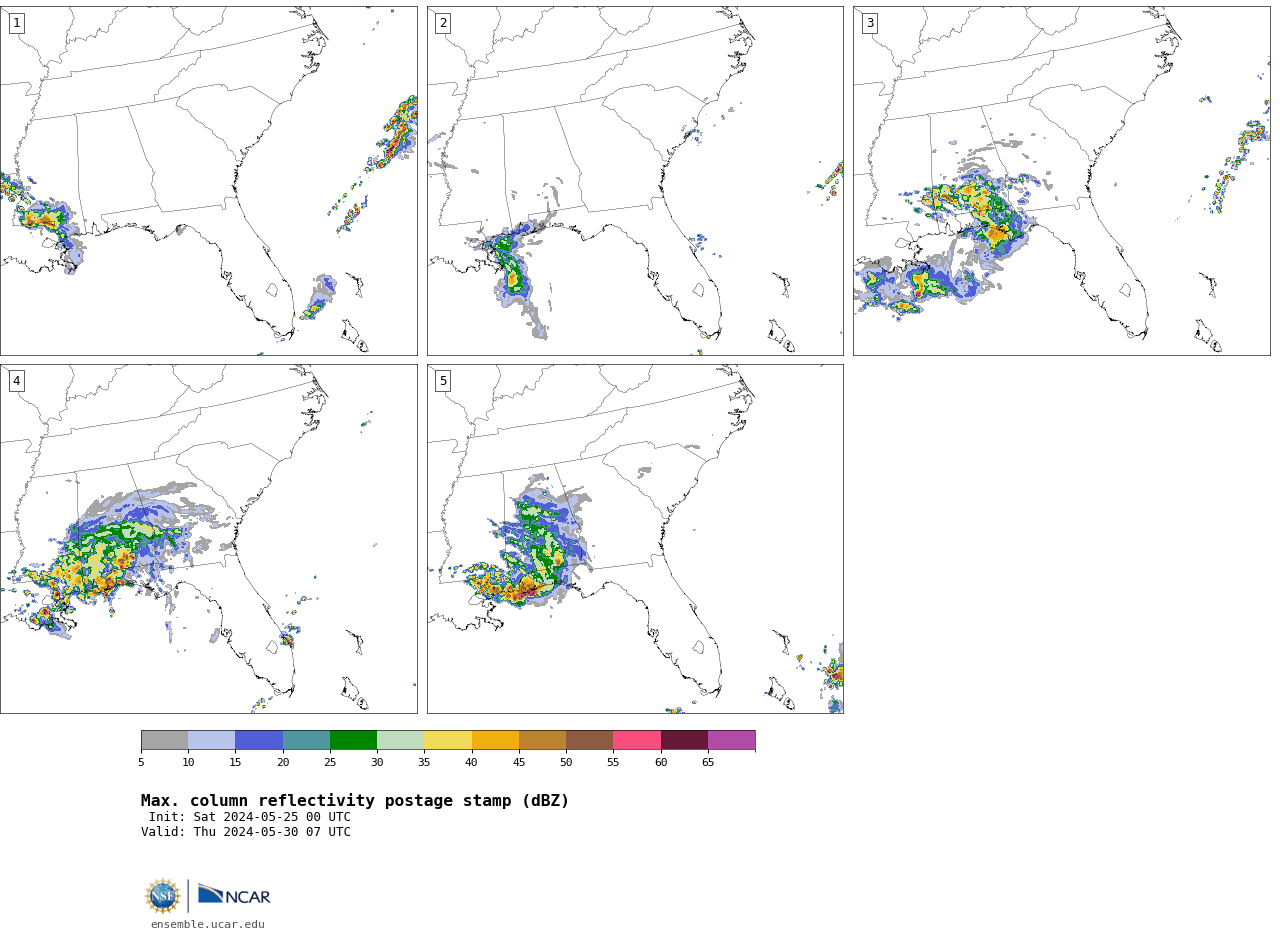Click the NCAR logo
Screen dimensions: 1280x936
point(234,895)
